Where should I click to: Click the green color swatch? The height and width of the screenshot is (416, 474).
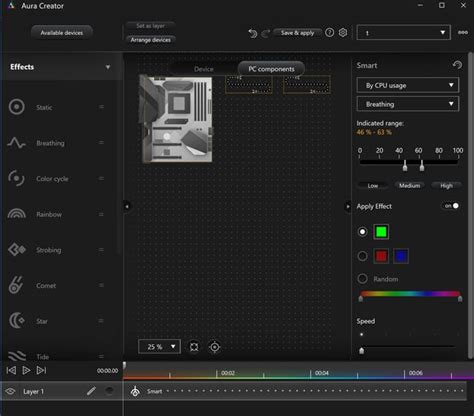(381, 232)
